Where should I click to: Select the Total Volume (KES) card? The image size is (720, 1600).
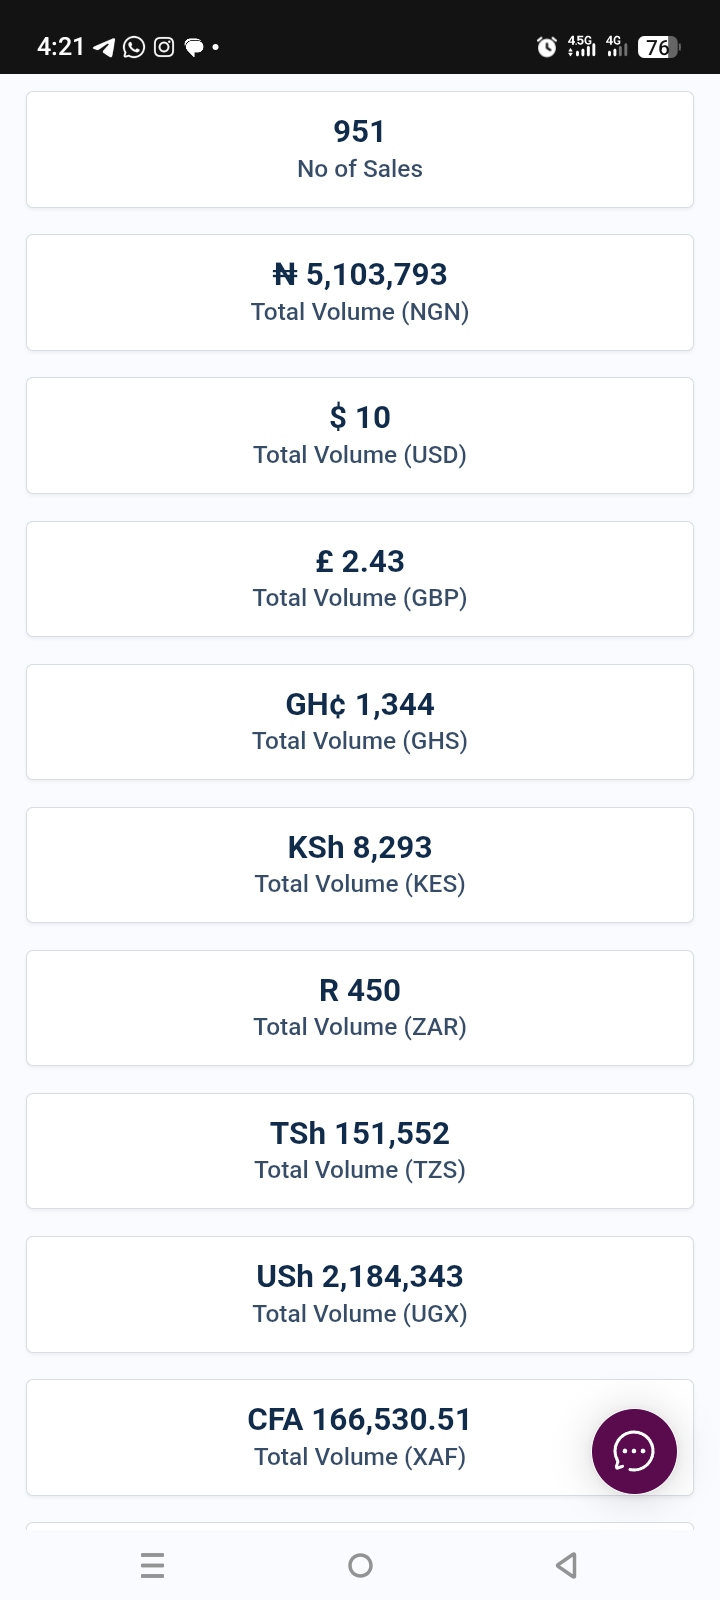360,865
